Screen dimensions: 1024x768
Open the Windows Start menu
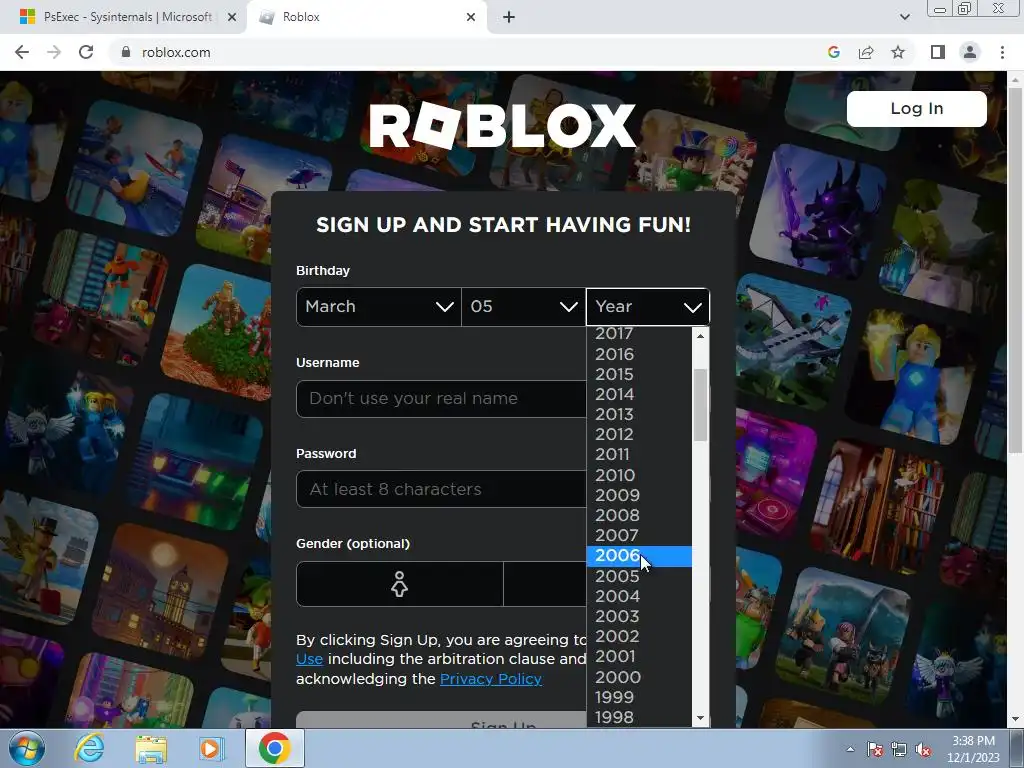[26, 748]
